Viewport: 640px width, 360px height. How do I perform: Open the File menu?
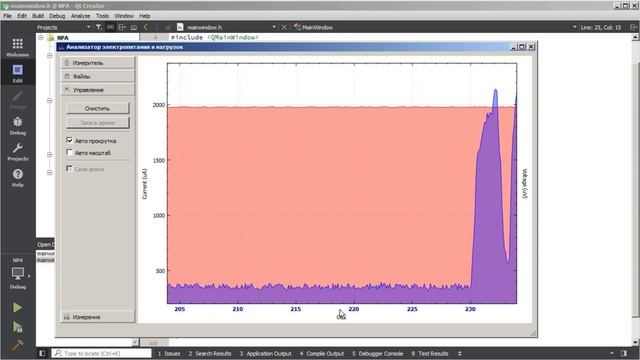(x=7, y=16)
